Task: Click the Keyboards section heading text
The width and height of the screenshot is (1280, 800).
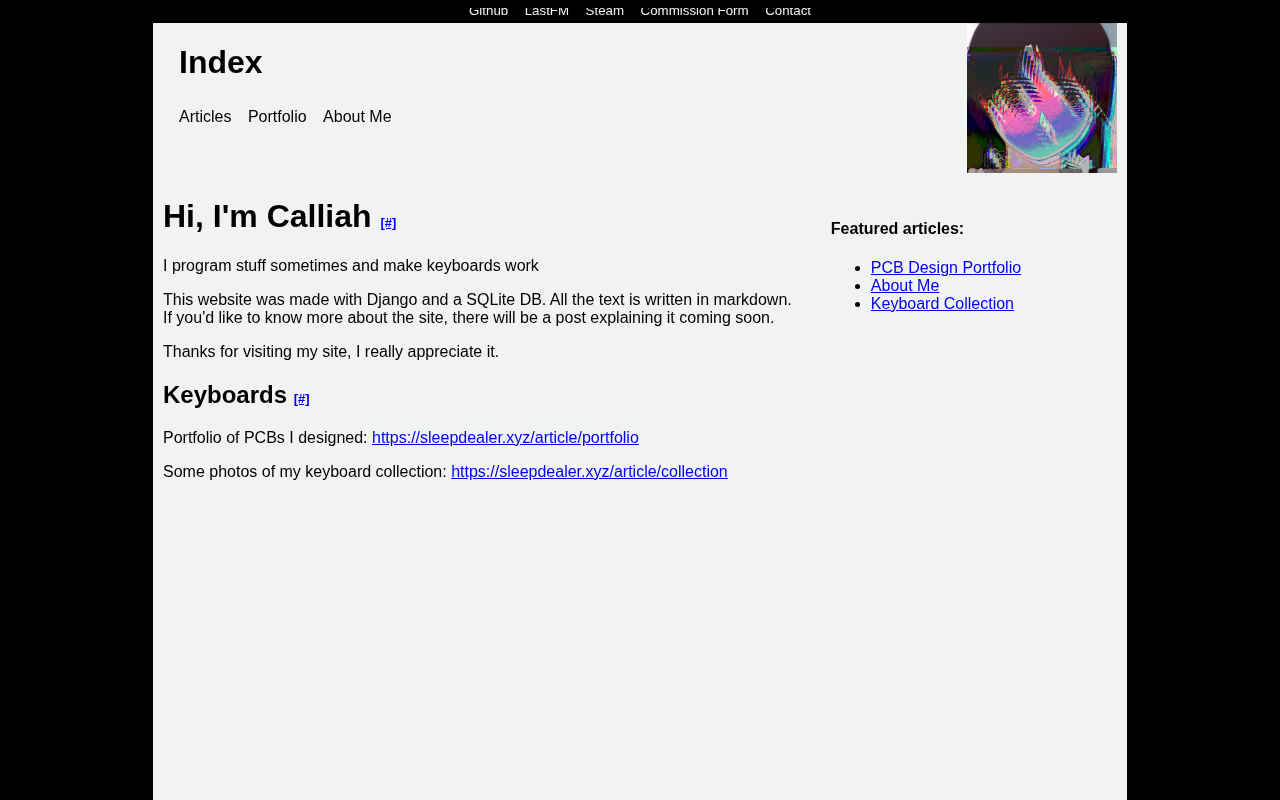Action: [225, 395]
